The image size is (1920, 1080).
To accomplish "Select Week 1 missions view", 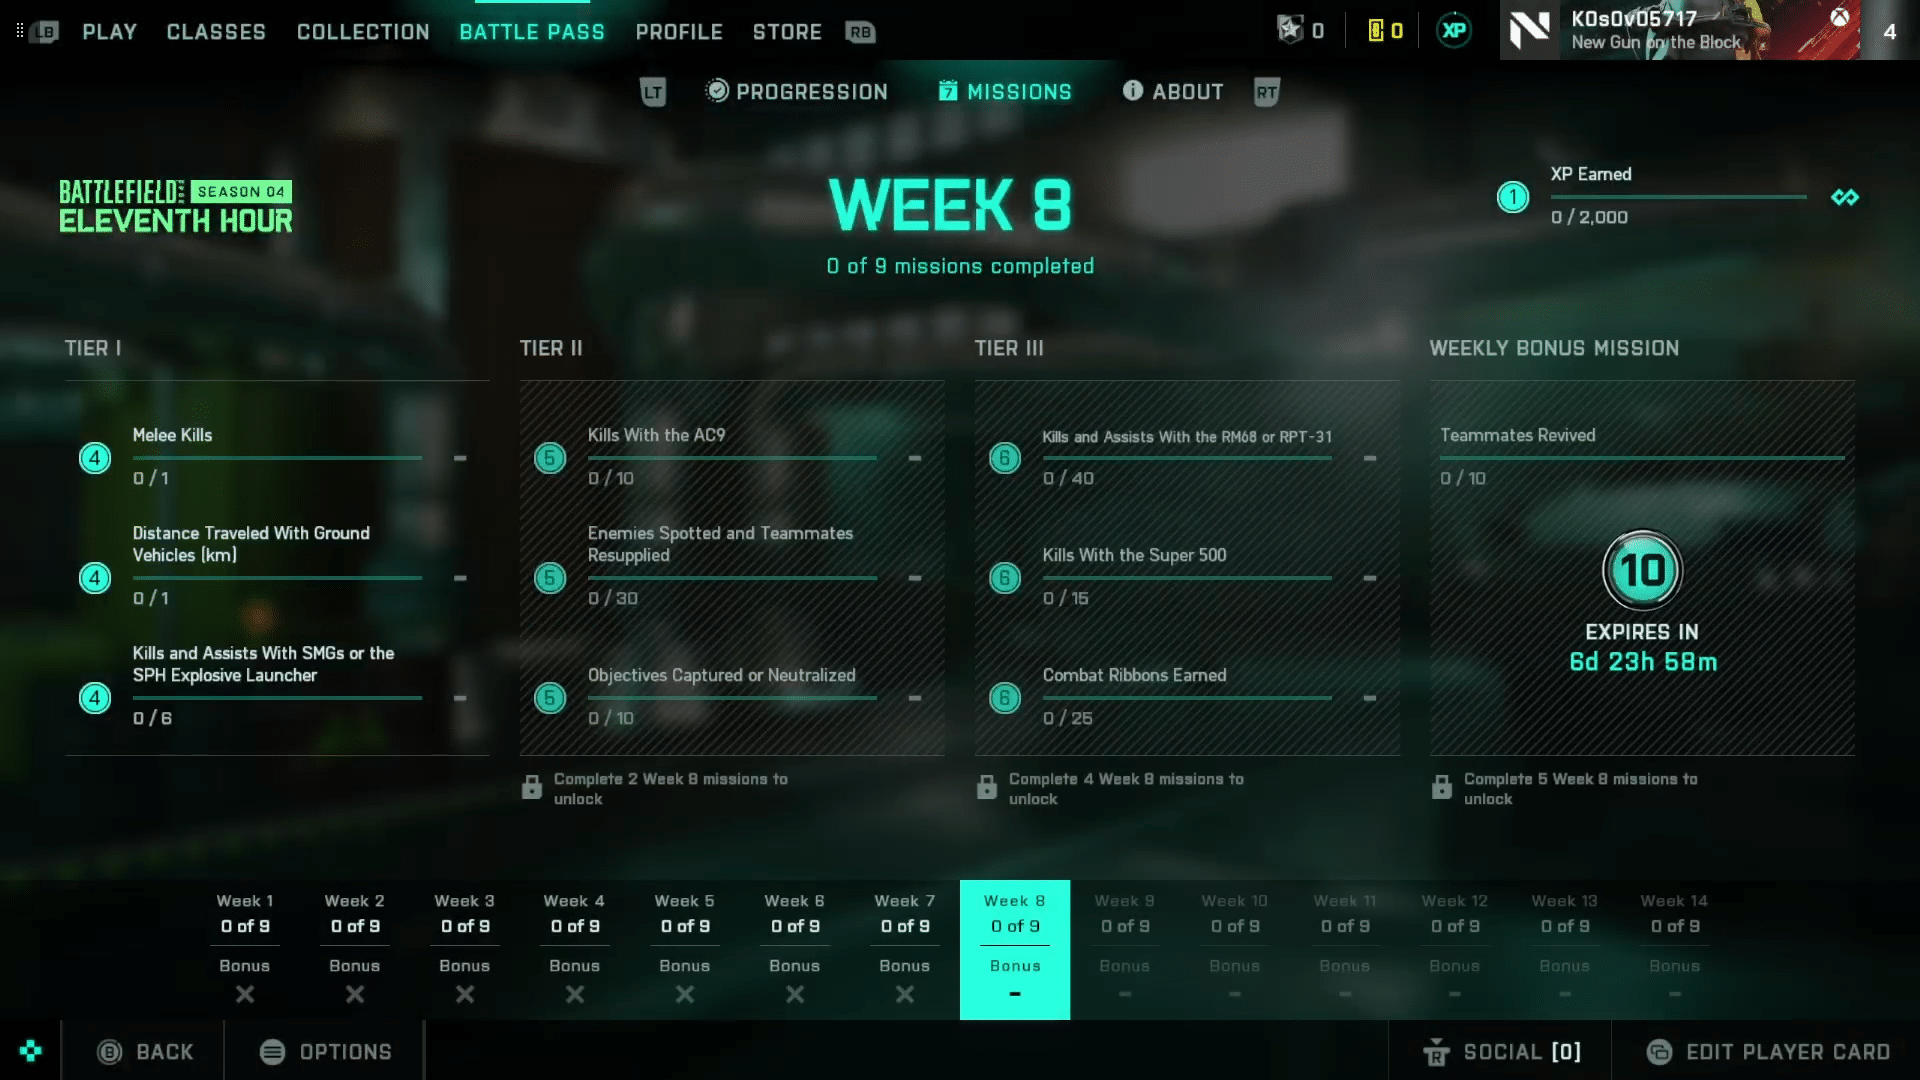I will coord(244,923).
